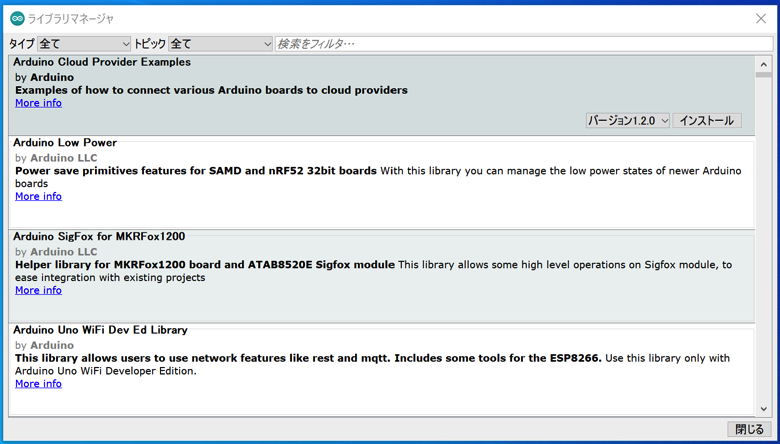Click the Power save primitives features description text
780x444 pixels.
tap(195, 171)
